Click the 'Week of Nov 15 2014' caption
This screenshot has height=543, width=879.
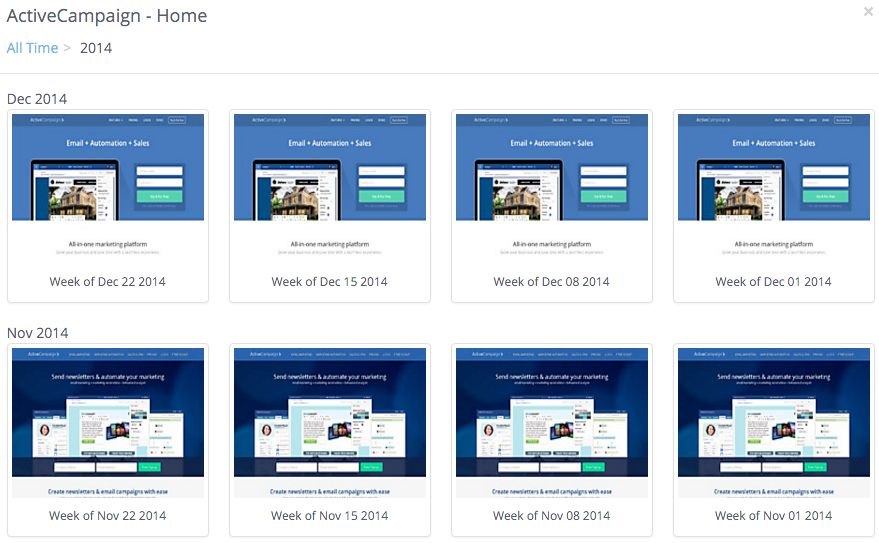[x=330, y=516]
